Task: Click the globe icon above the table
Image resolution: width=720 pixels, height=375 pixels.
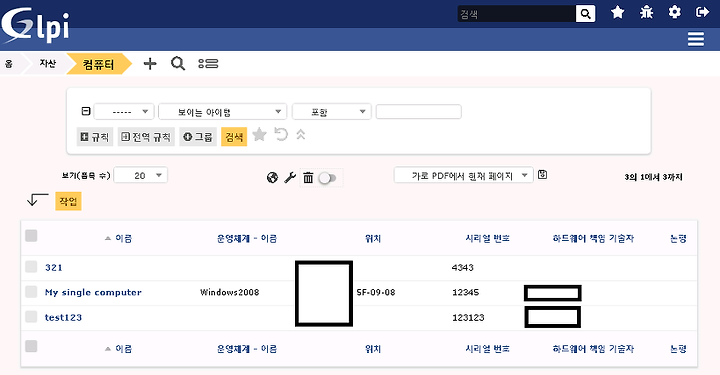Action: 272,178
